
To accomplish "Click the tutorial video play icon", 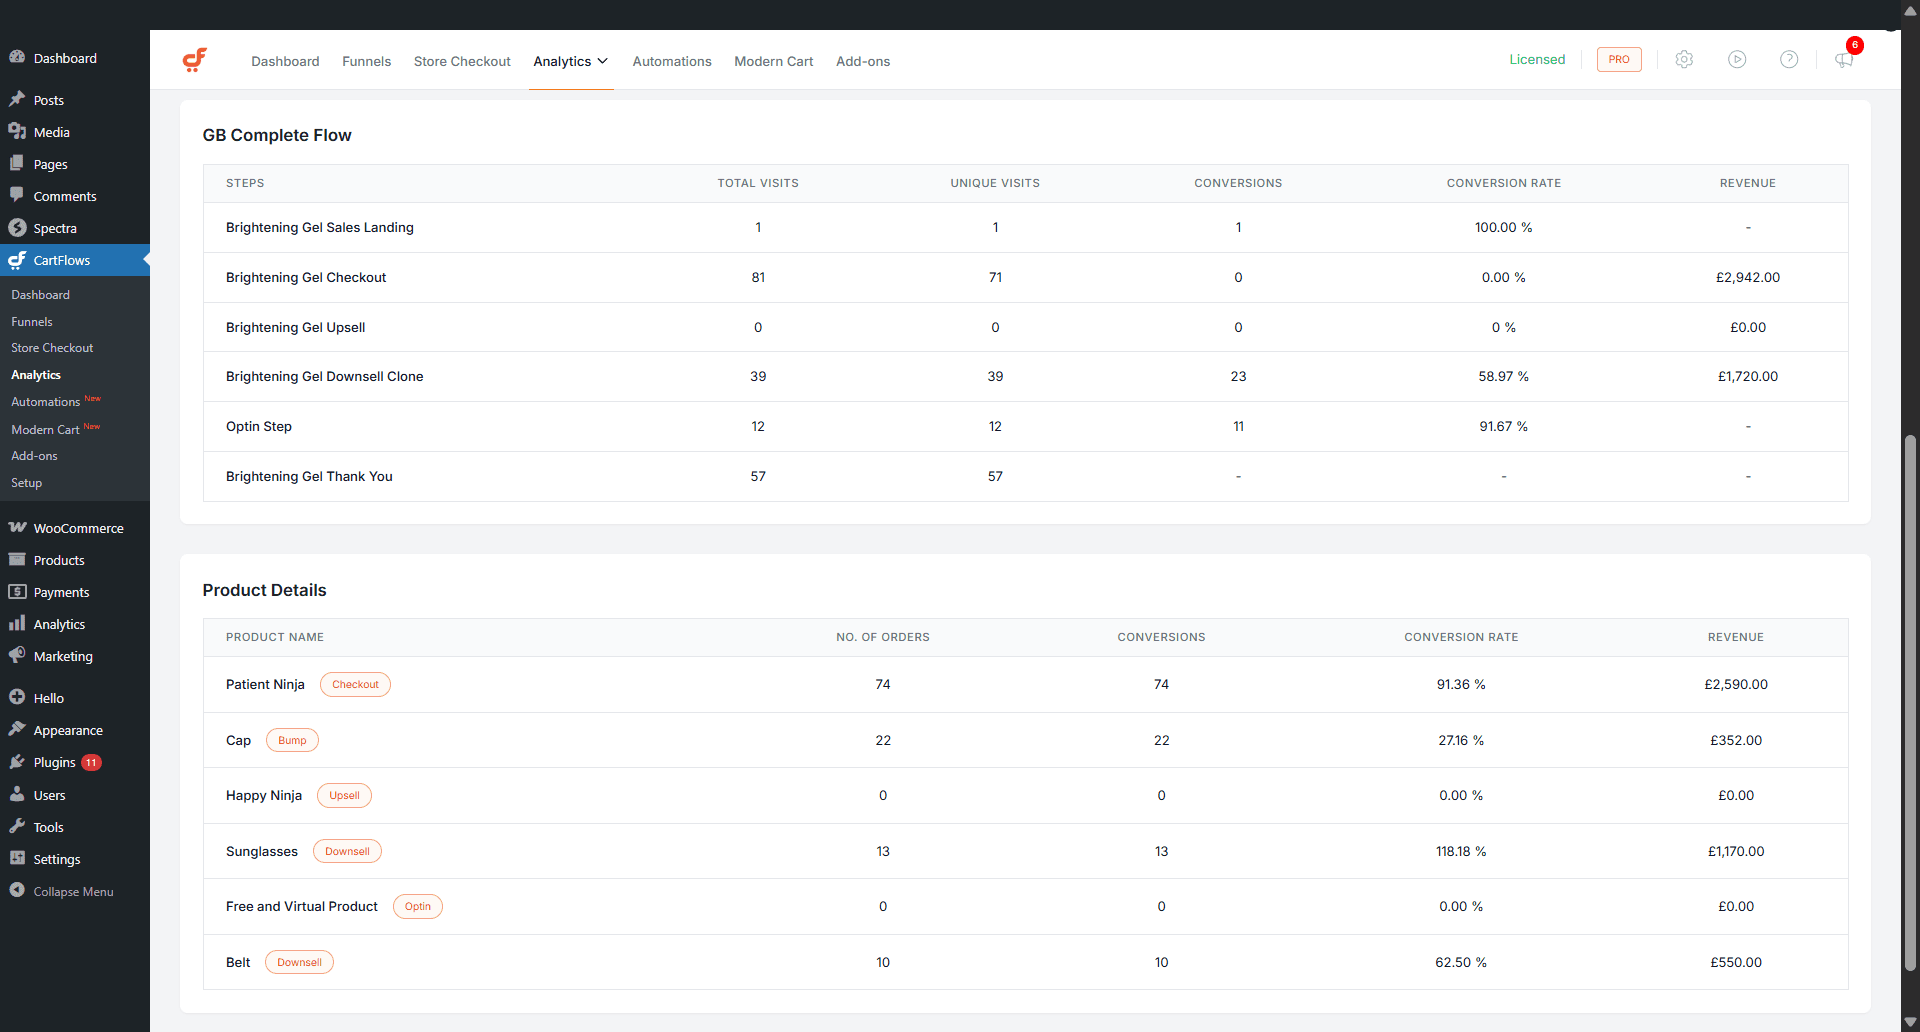I will pyautogui.click(x=1737, y=59).
